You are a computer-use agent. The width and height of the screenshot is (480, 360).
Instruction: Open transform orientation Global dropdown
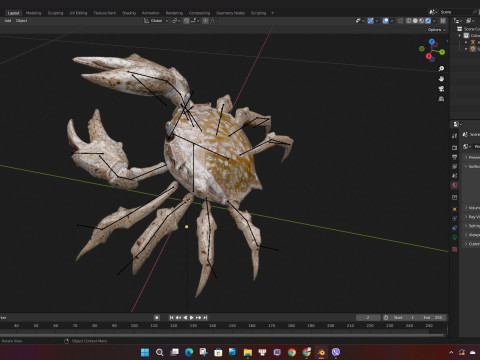pyautogui.click(x=156, y=21)
